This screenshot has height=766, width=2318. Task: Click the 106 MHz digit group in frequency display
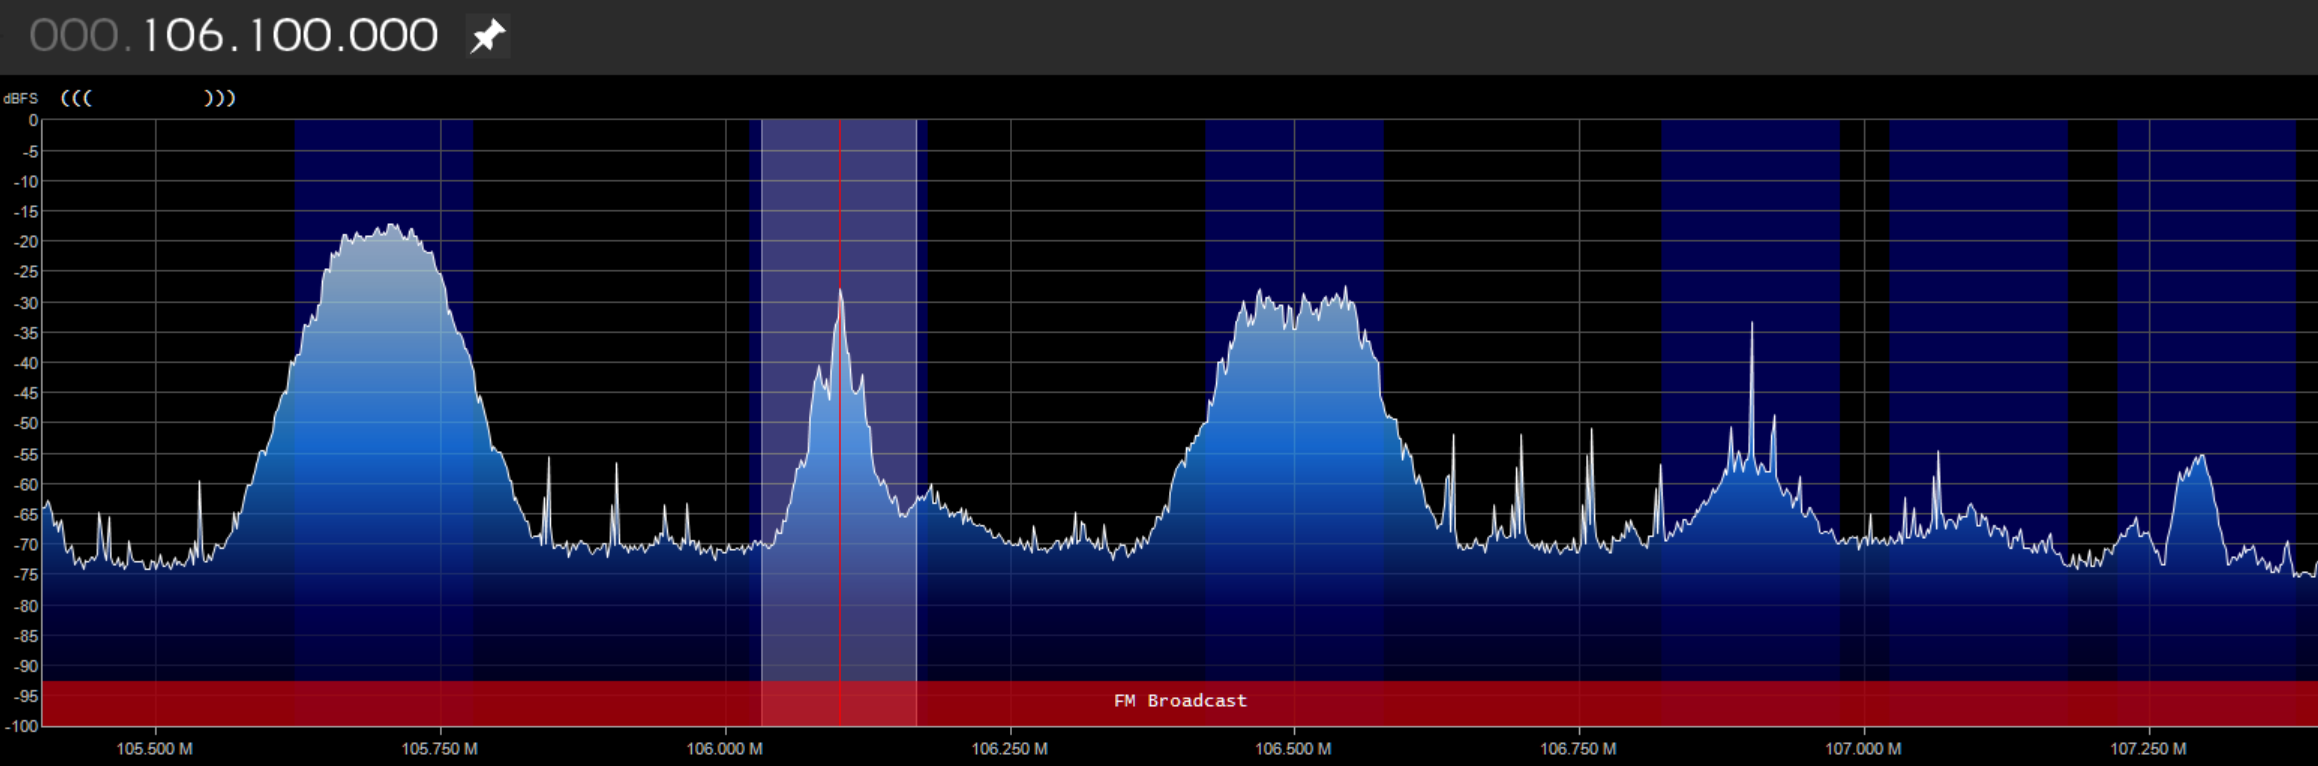[183, 37]
